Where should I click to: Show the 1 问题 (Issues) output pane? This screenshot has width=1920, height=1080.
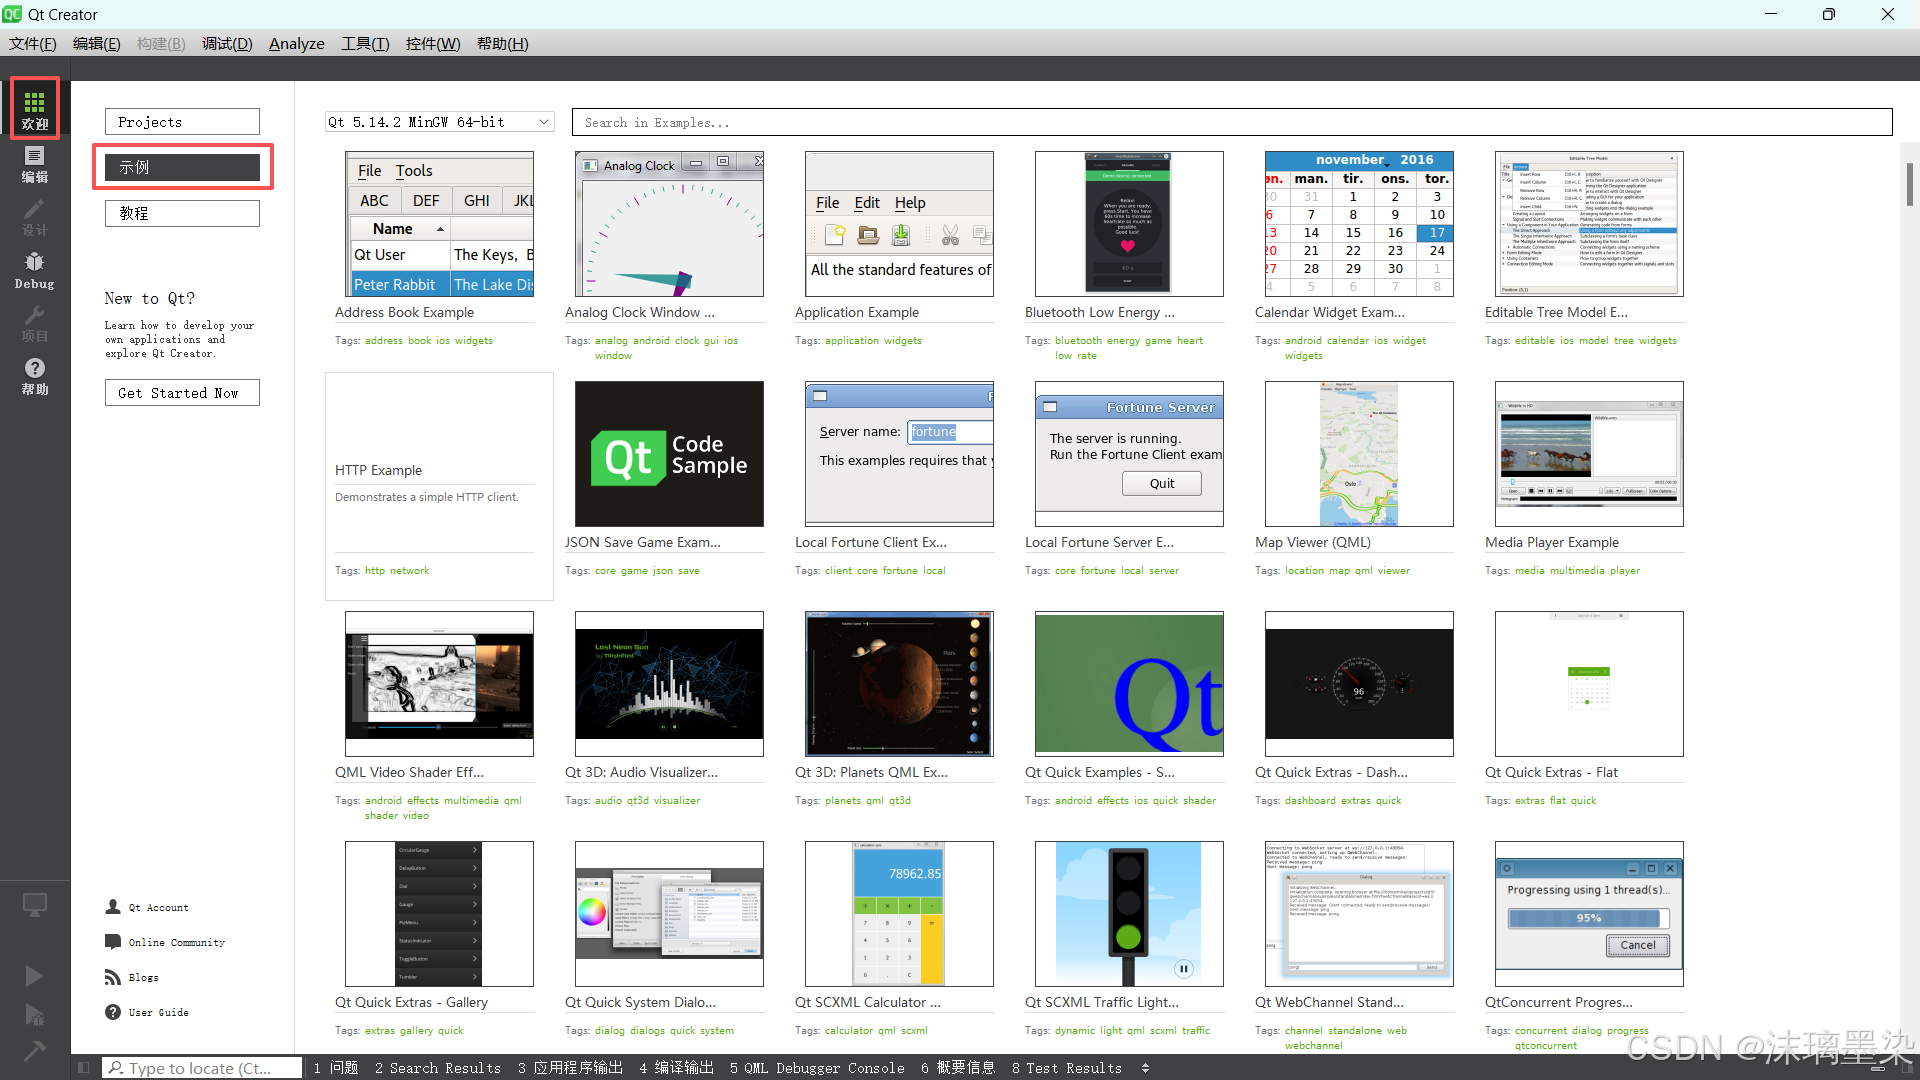point(336,1068)
